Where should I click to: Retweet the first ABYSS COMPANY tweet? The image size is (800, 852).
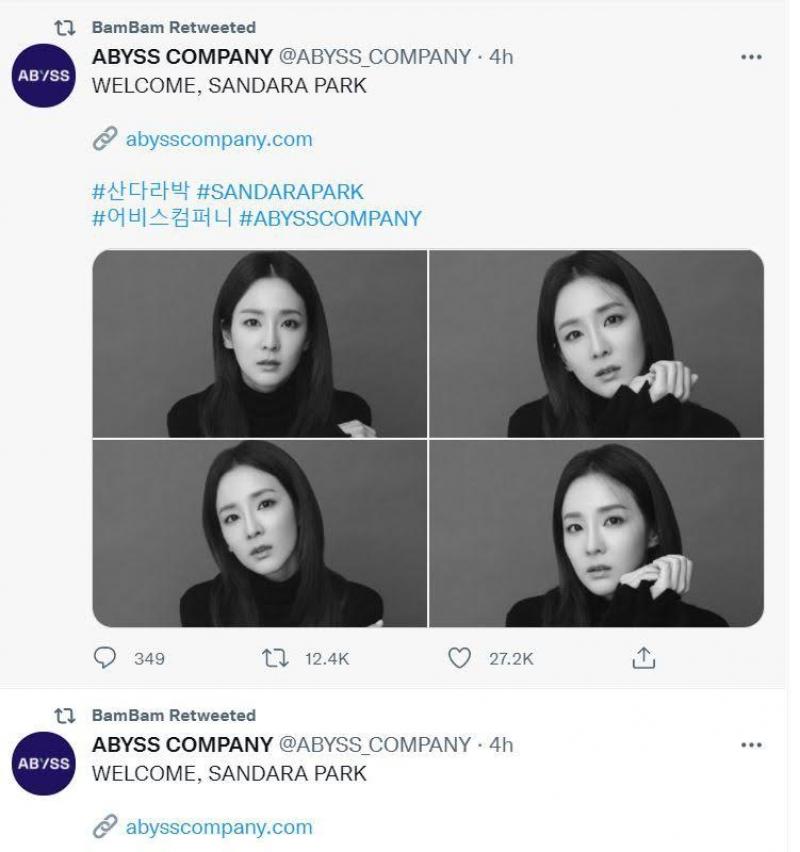click(x=274, y=658)
